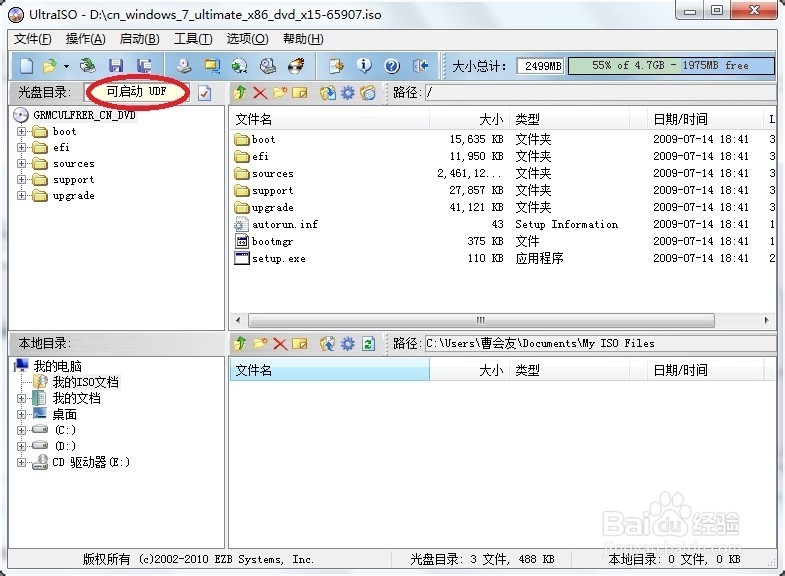Open the 操作(A) menu
Image resolution: width=785 pixels, height=576 pixels.
pyautogui.click(x=86, y=39)
